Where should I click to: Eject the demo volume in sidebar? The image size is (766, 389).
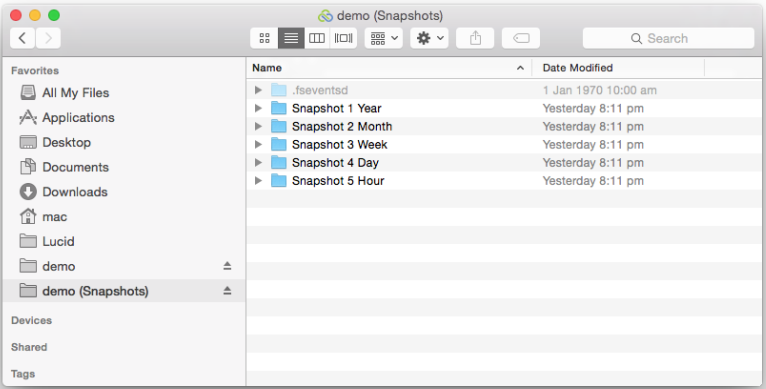point(227,266)
